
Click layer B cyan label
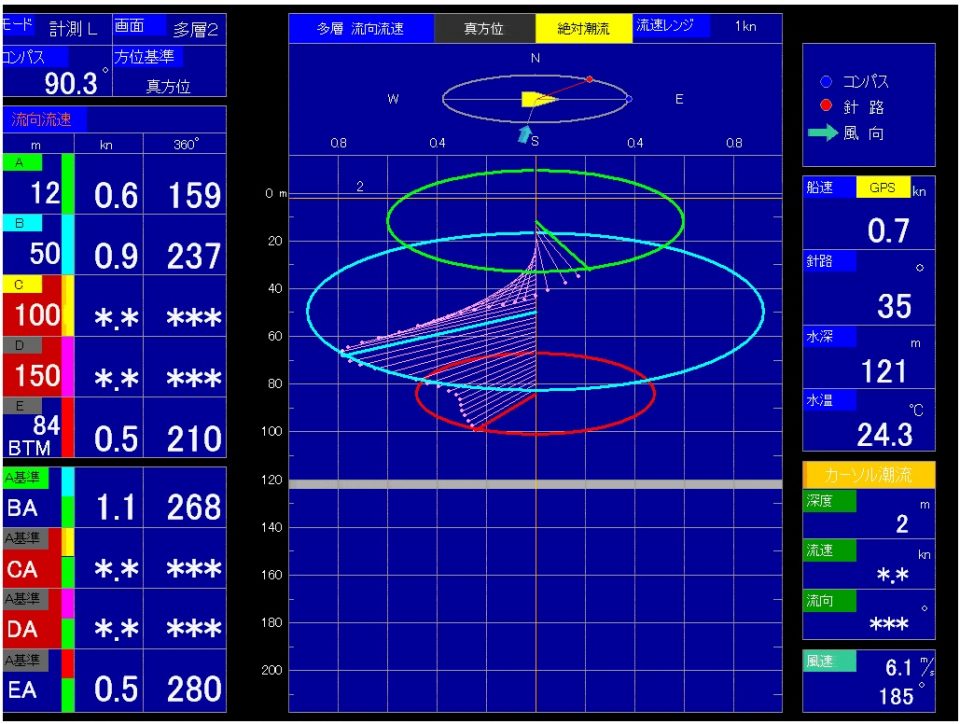point(22,223)
